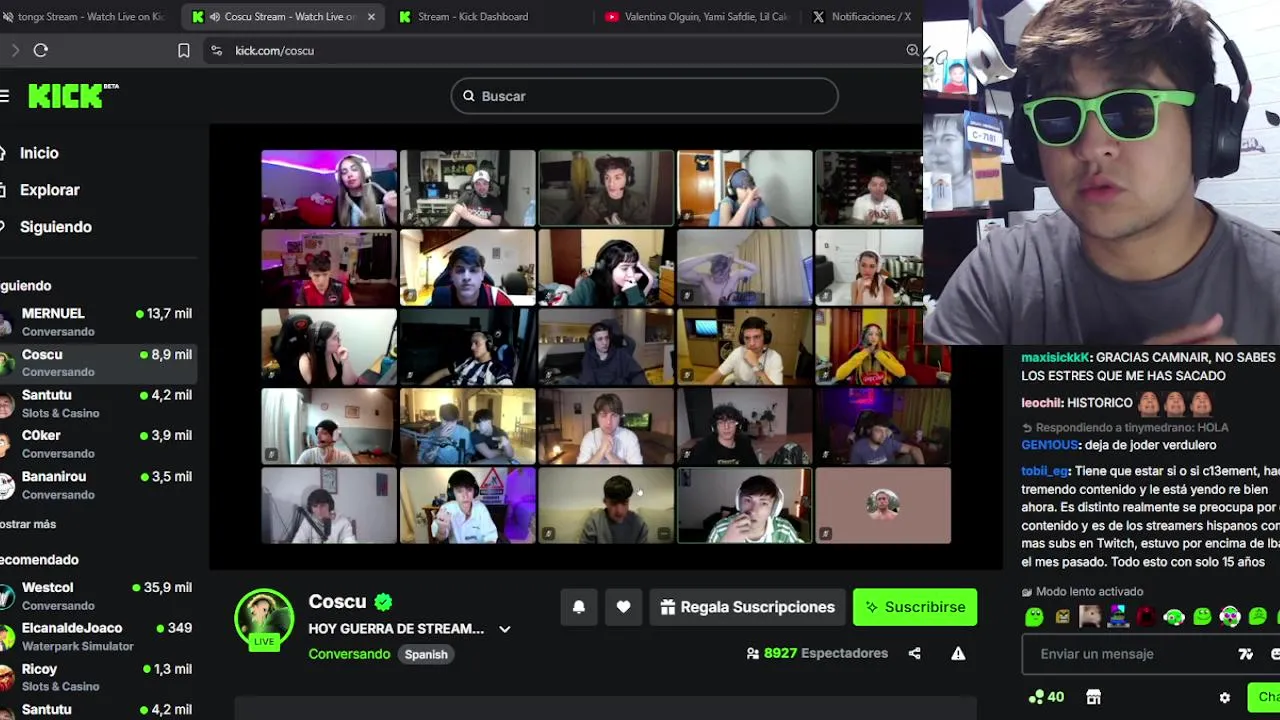1280x720 pixels.
Task: Open the Kick logo home link
Action: [x=73, y=95]
